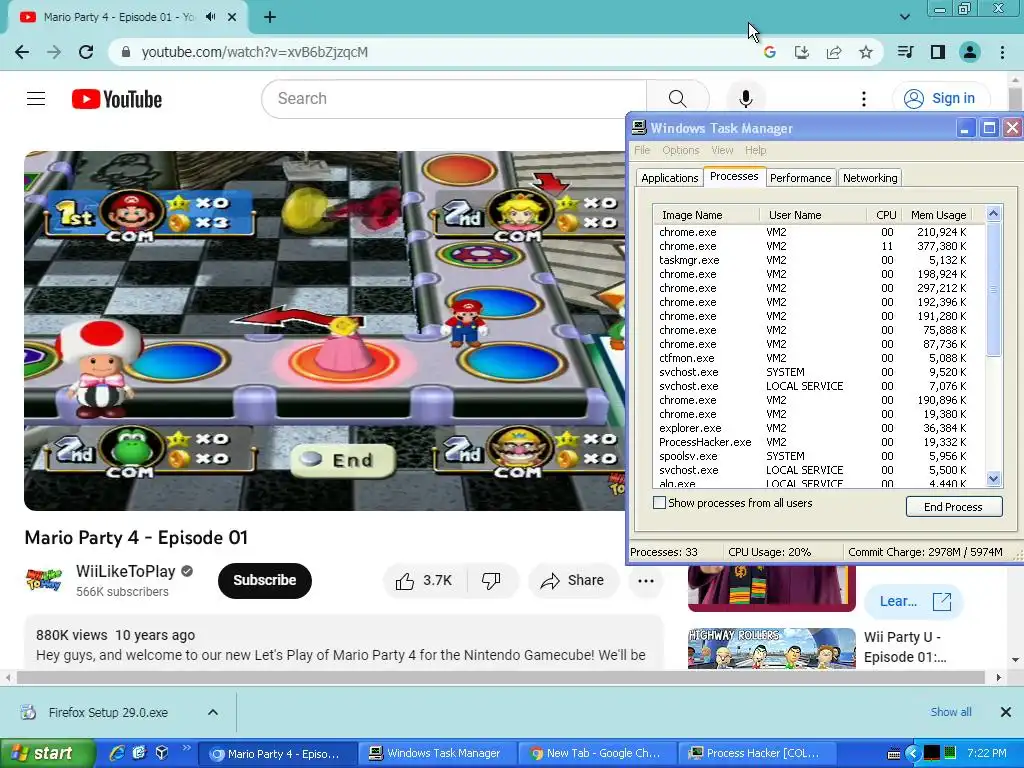Open the Wii Party U thumbnail

pos(771,648)
